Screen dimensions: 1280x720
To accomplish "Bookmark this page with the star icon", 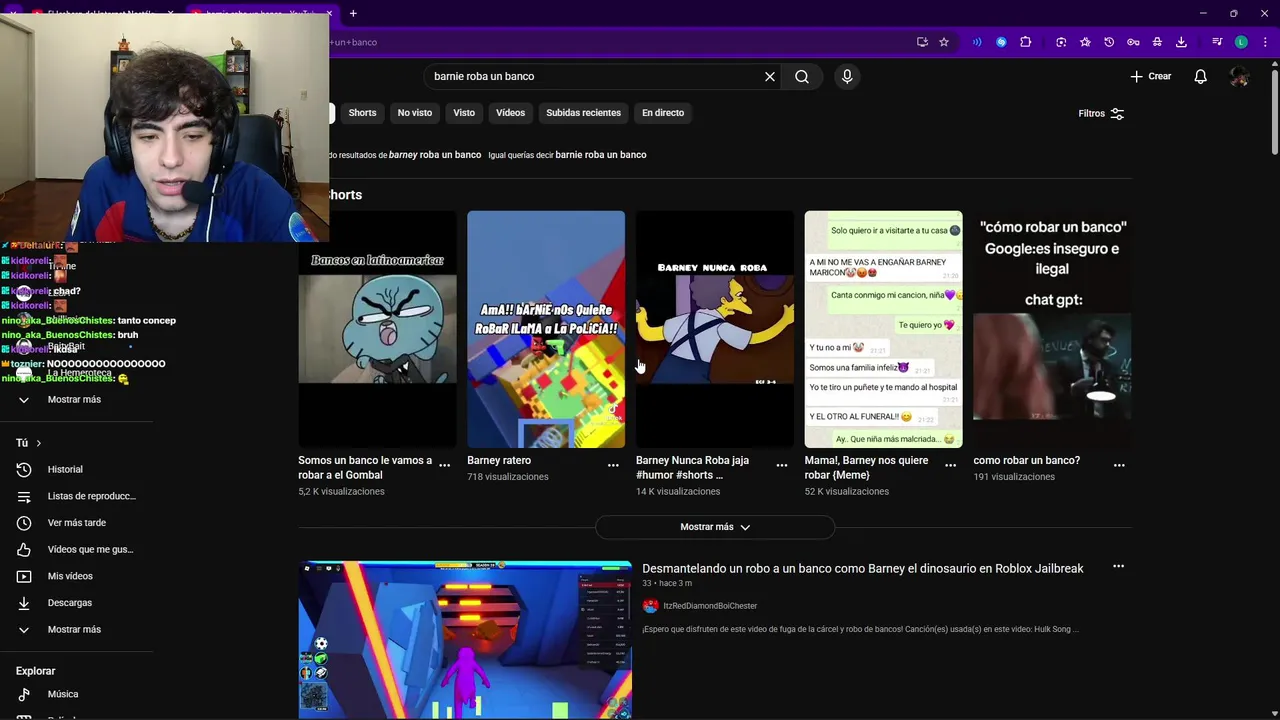I will 943,42.
